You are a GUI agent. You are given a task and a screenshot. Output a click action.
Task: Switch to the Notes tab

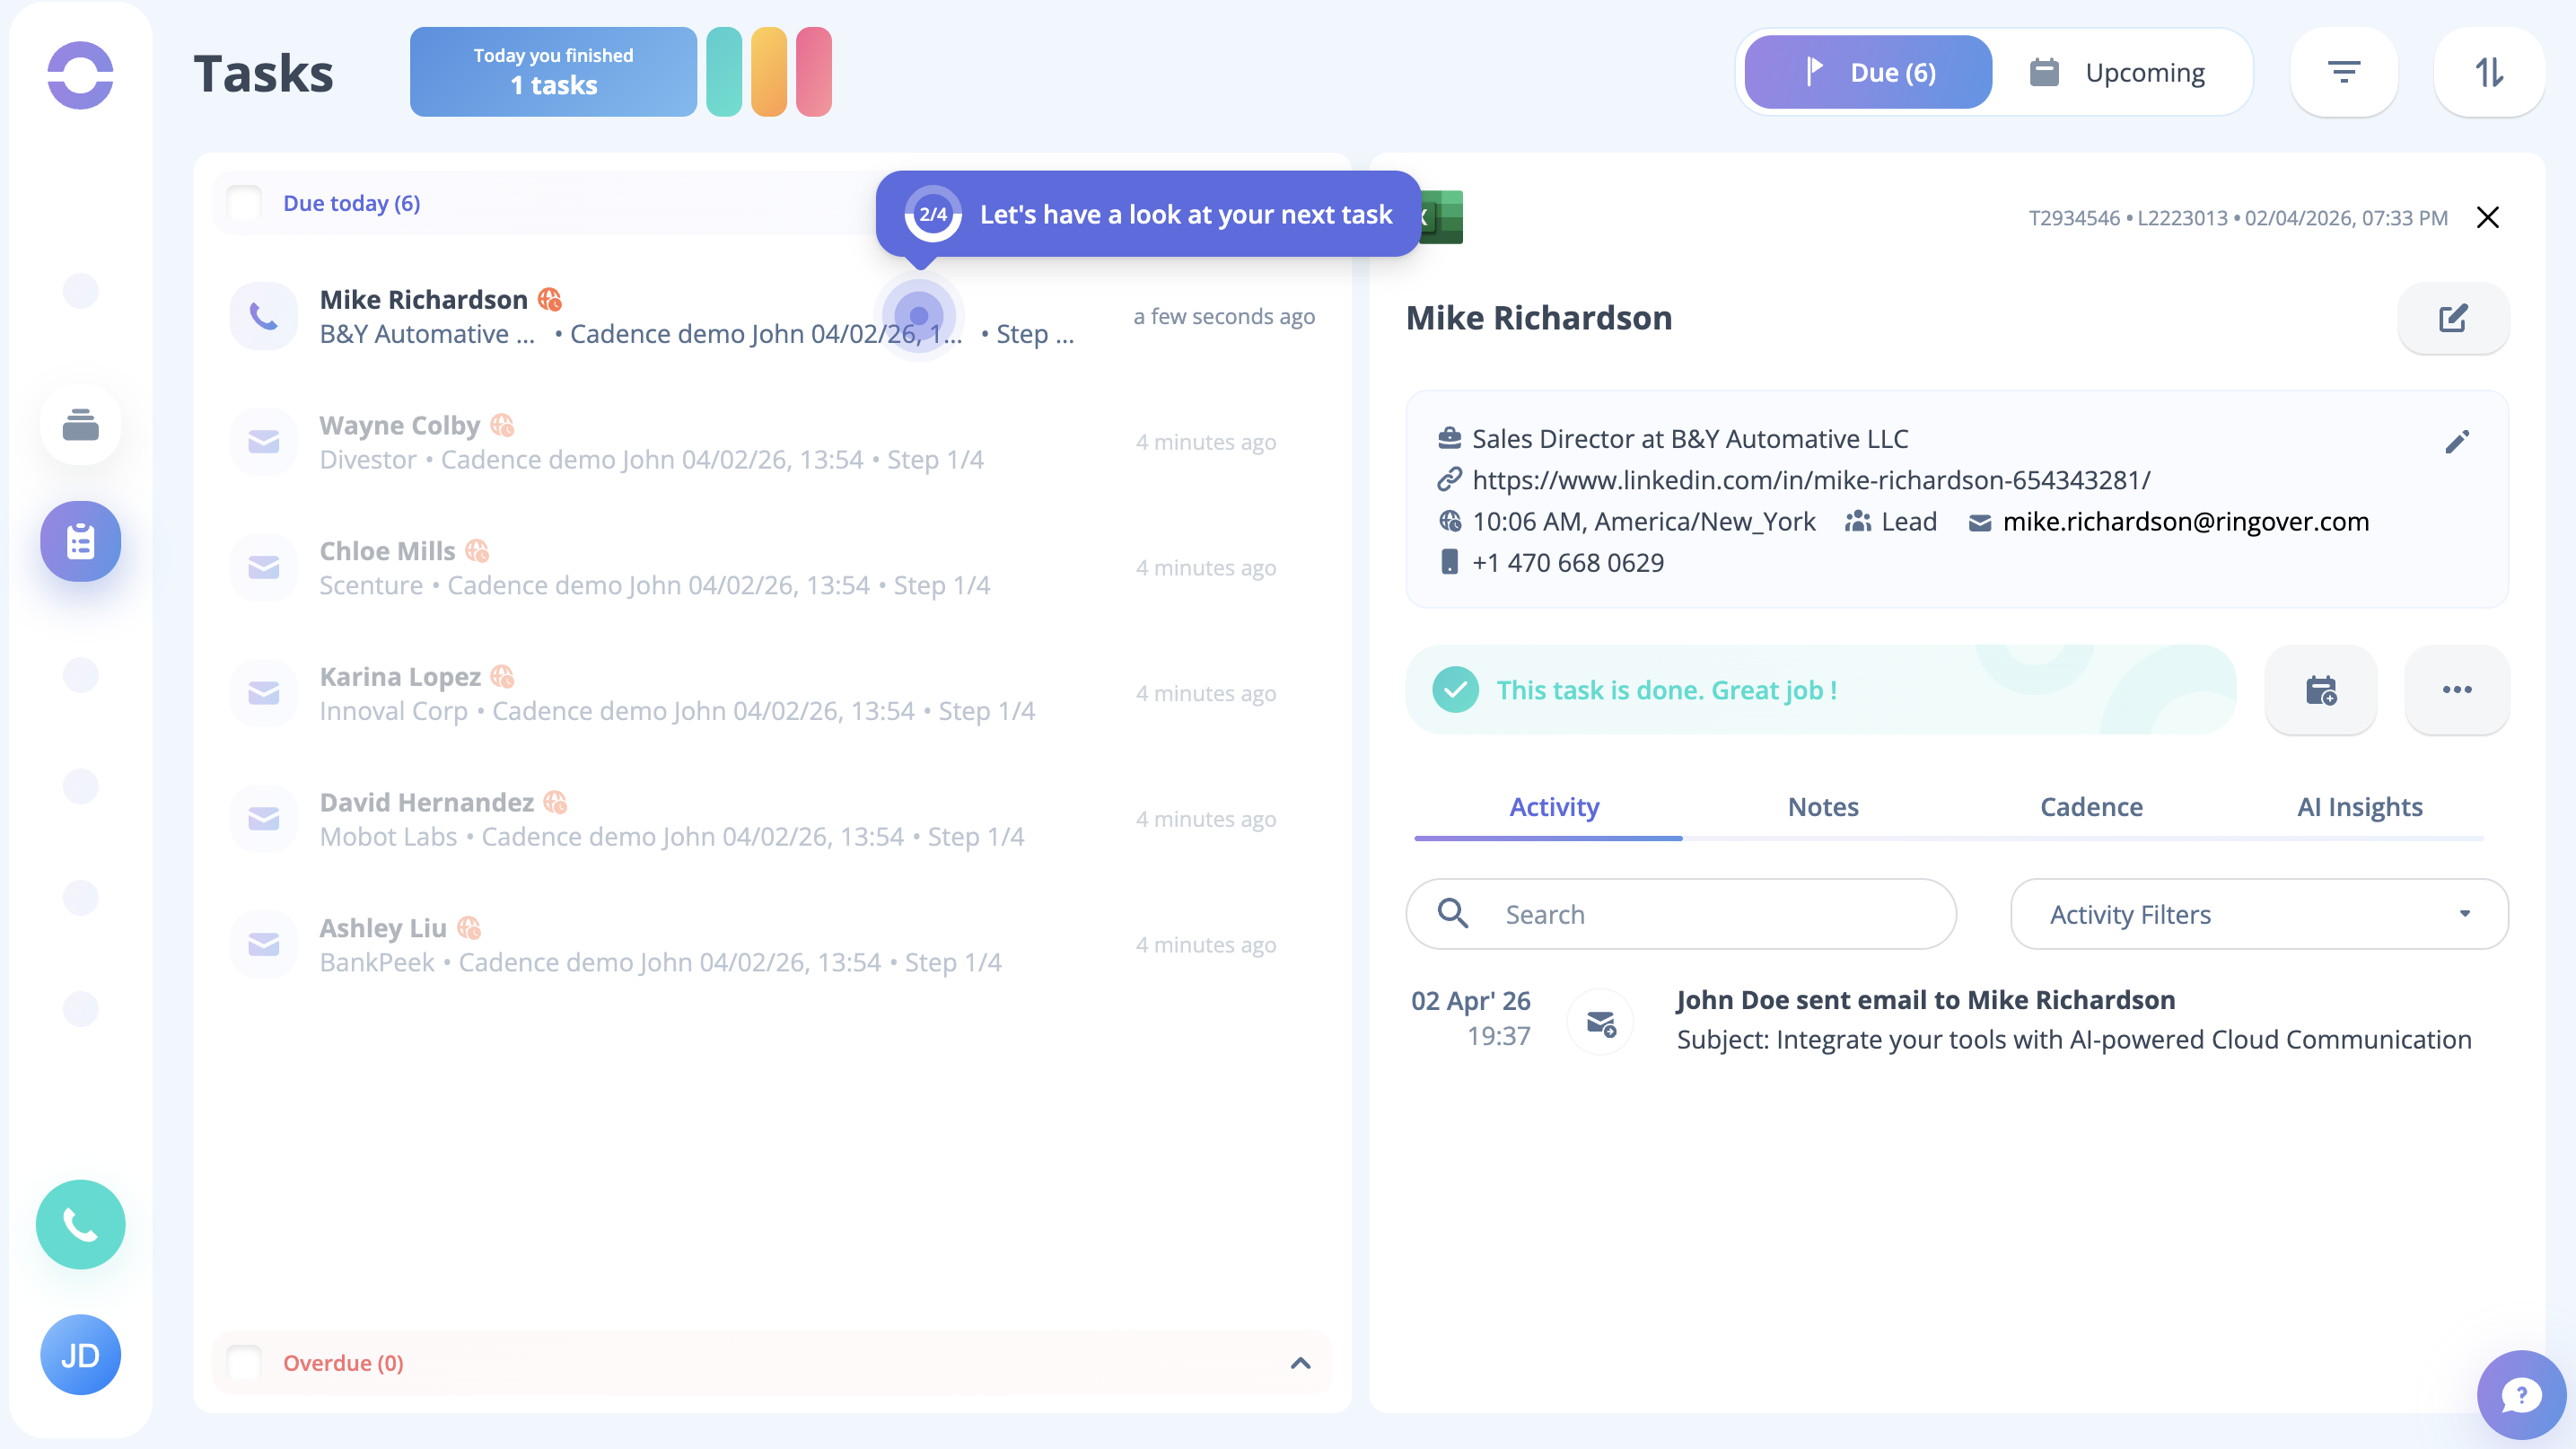[1822, 807]
